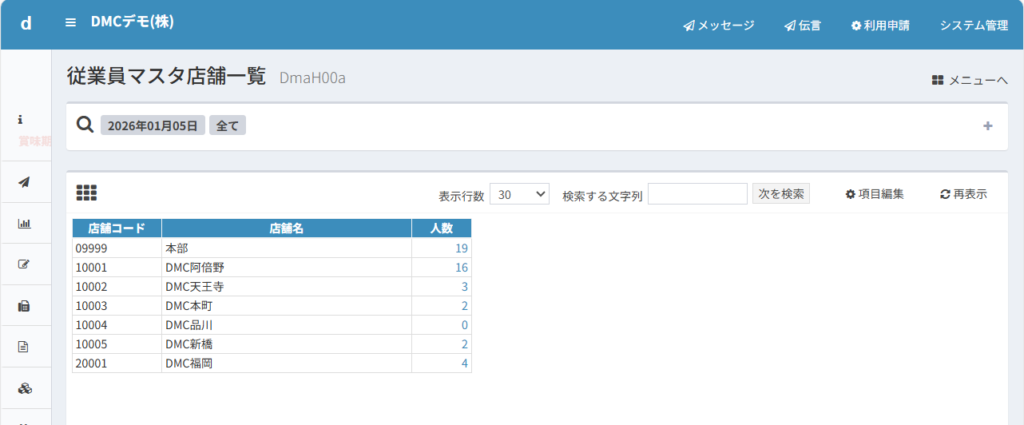Click the hamburger menu icon
Viewport: 1024px width, 425px height.
(70, 23)
